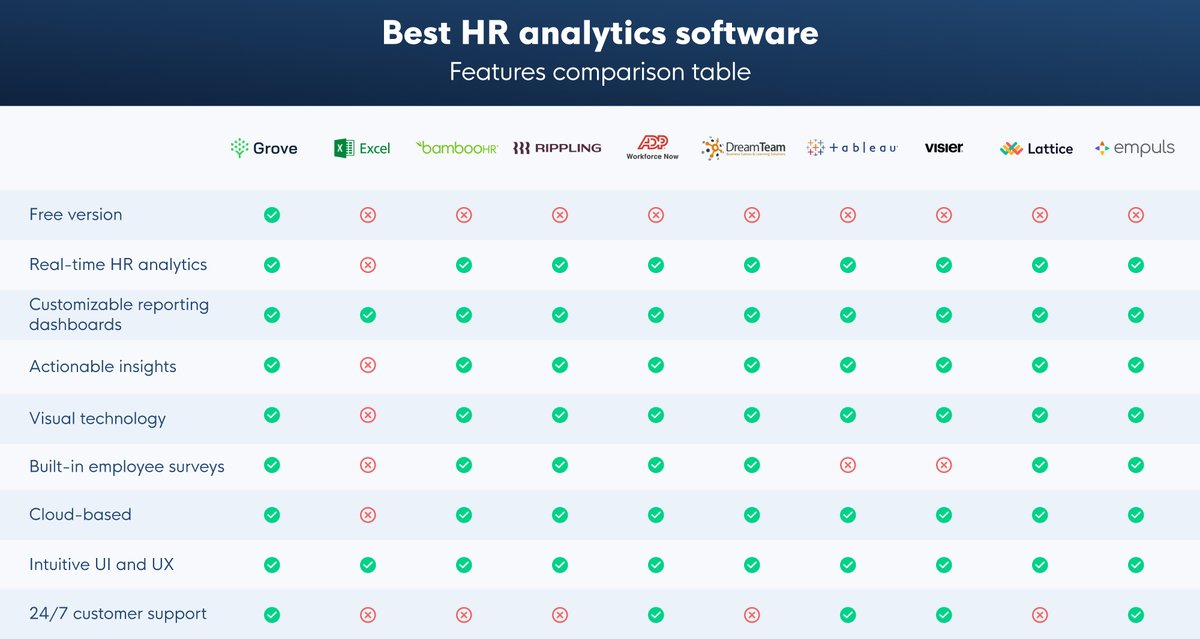Click the Tableau logo in the header
Screen dimensions: 1200x639
[852, 147]
